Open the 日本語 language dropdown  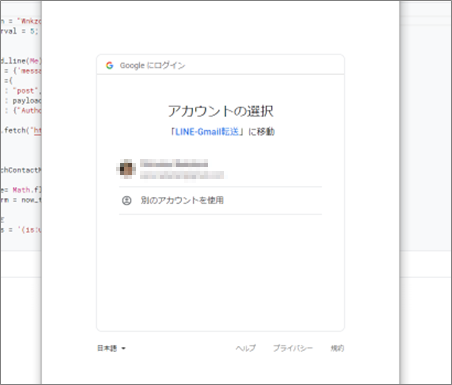point(111,348)
